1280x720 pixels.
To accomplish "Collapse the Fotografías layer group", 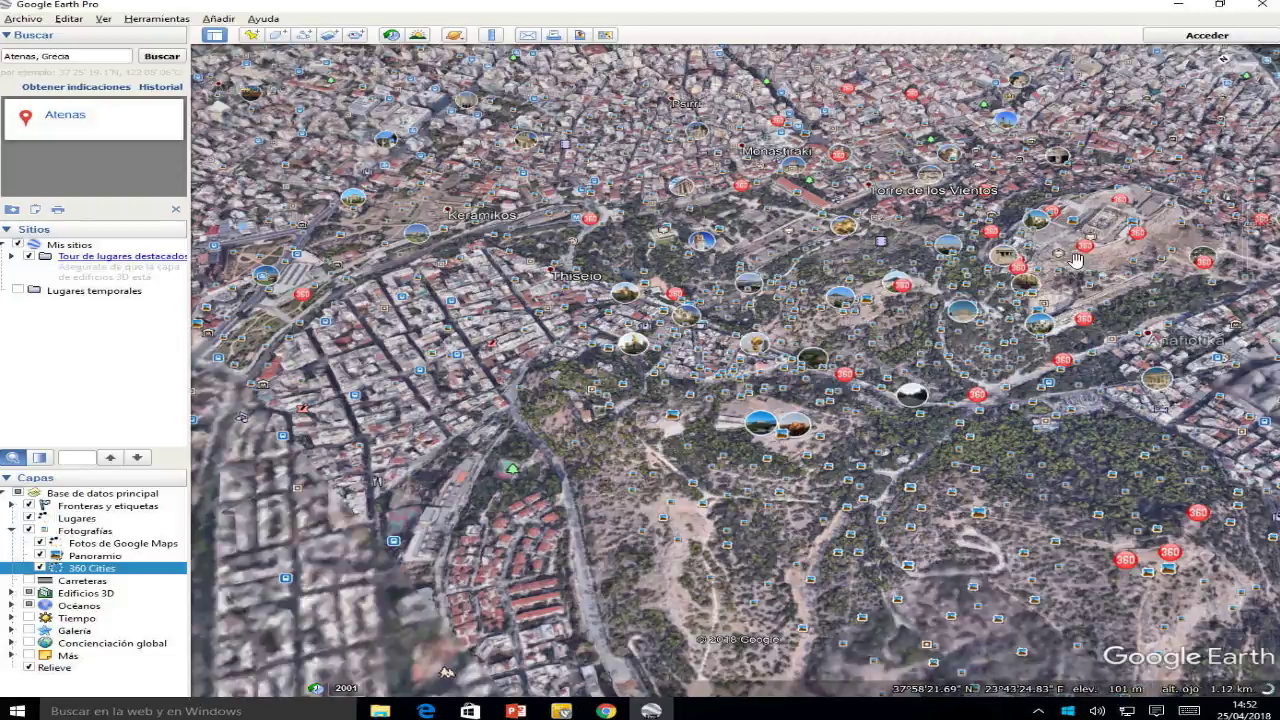I will pyautogui.click(x=12, y=530).
